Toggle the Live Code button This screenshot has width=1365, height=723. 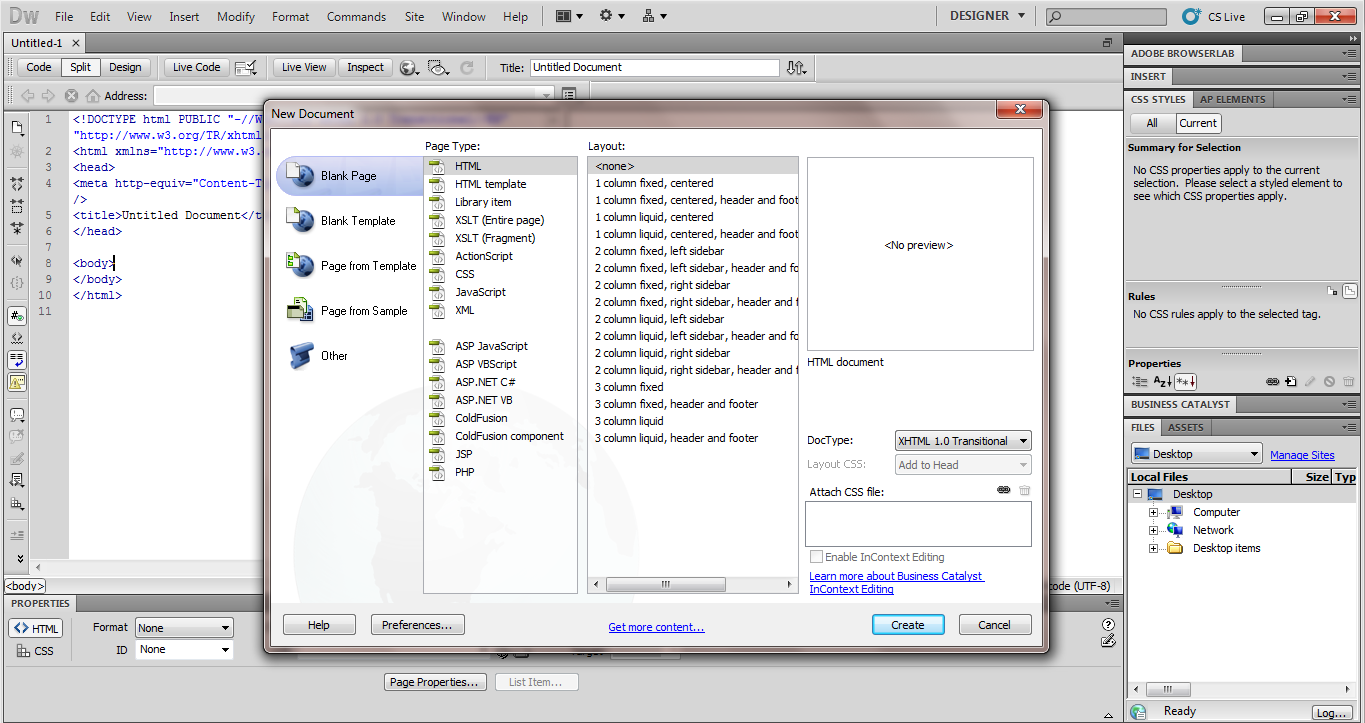196,67
